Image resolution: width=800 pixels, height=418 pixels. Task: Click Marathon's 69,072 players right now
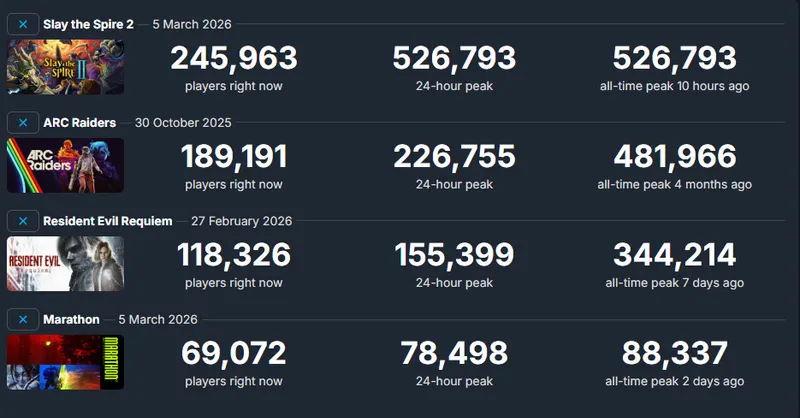pyautogui.click(x=234, y=353)
